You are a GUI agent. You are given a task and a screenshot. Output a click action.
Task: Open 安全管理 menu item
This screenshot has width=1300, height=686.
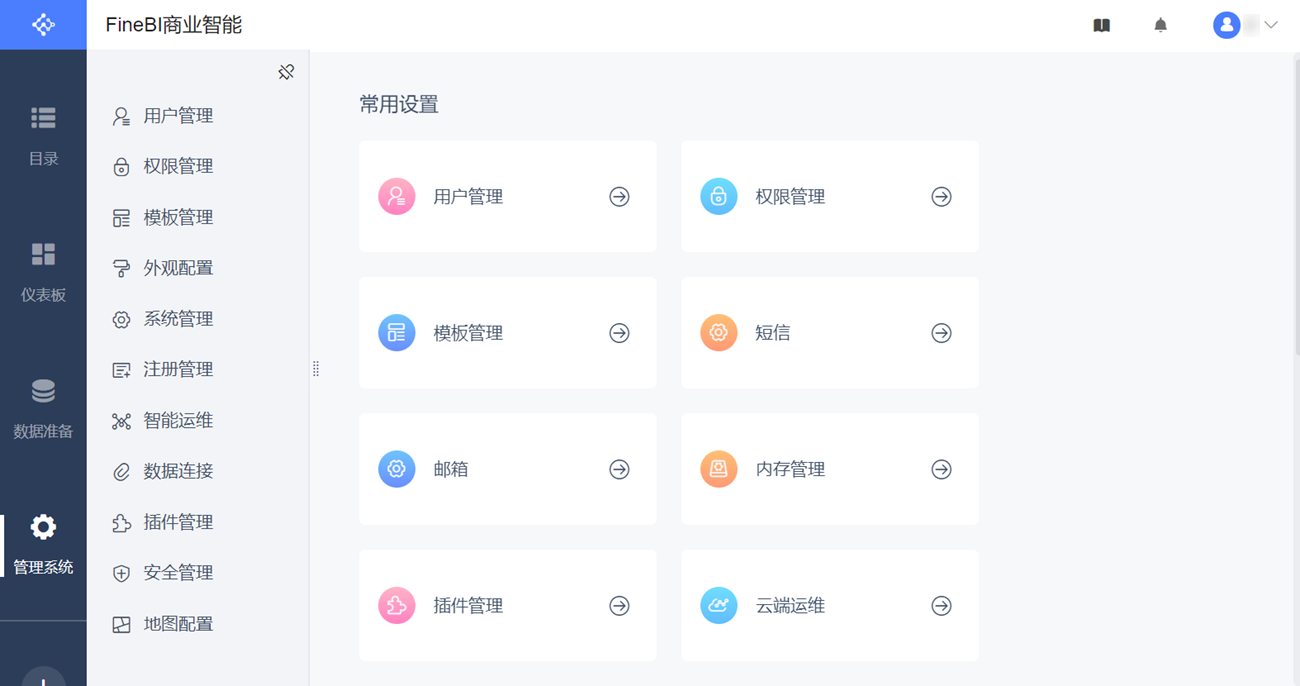[177, 573]
